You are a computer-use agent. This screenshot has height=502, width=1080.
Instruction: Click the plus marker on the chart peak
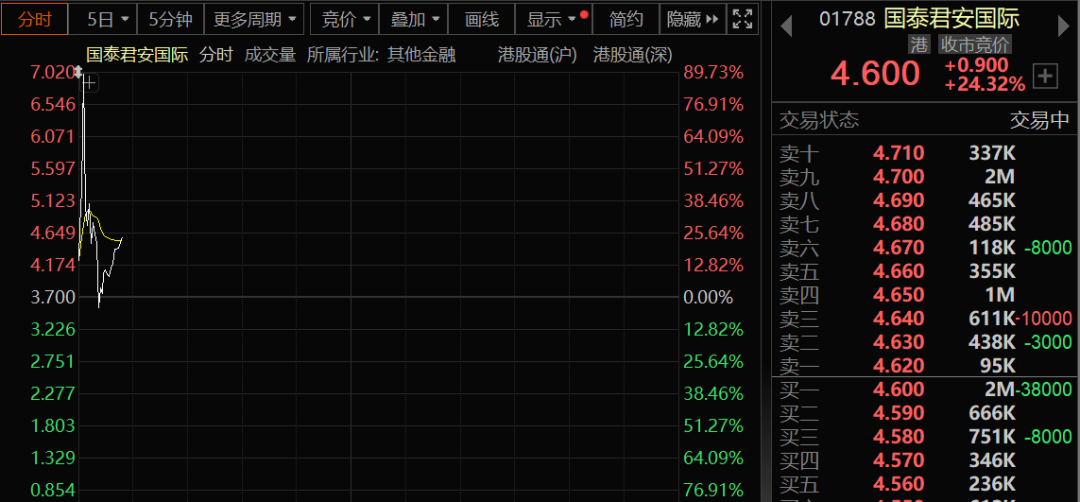90,84
